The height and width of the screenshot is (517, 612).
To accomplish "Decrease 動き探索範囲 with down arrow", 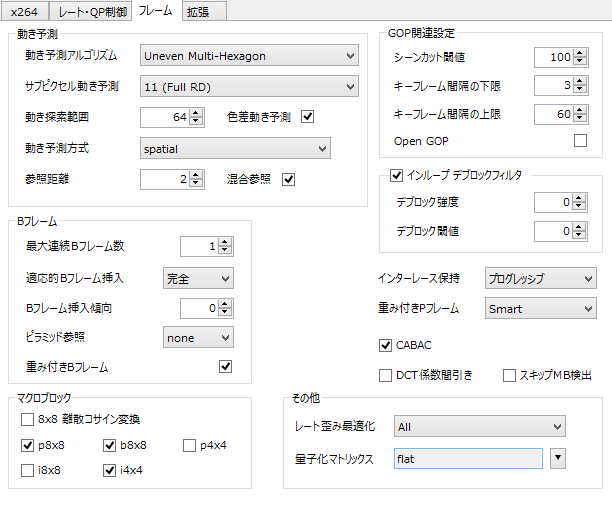I will 196,121.
